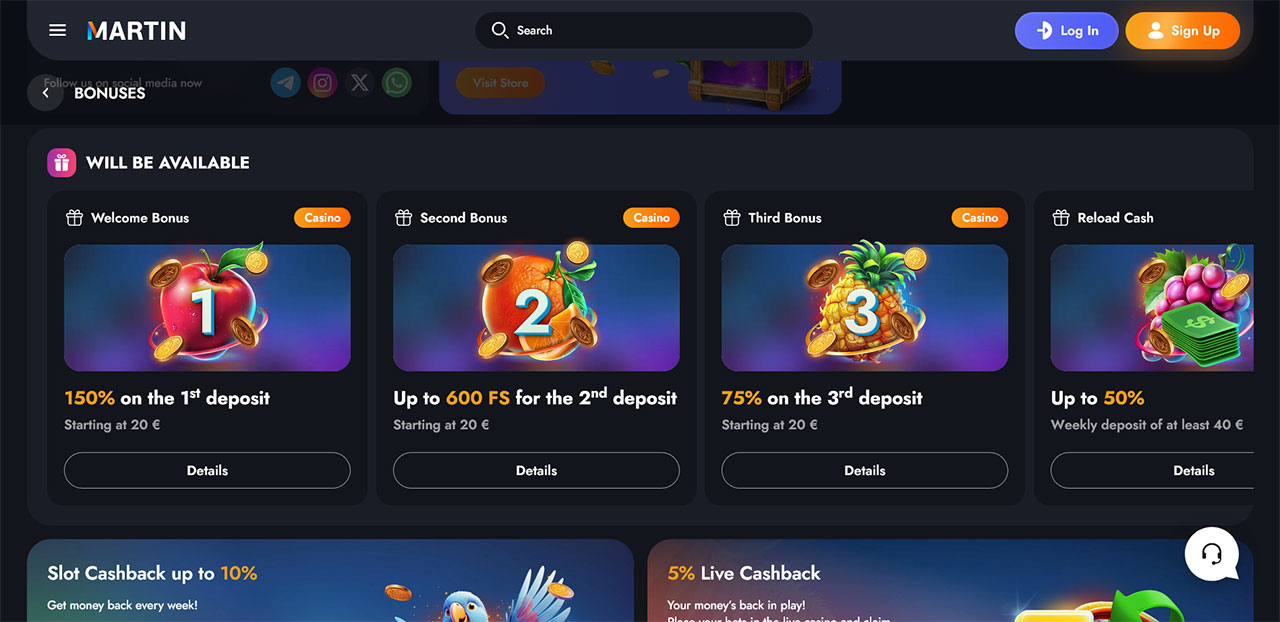Click the Telegram social icon
The width and height of the screenshot is (1280, 622).
pos(286,83)
